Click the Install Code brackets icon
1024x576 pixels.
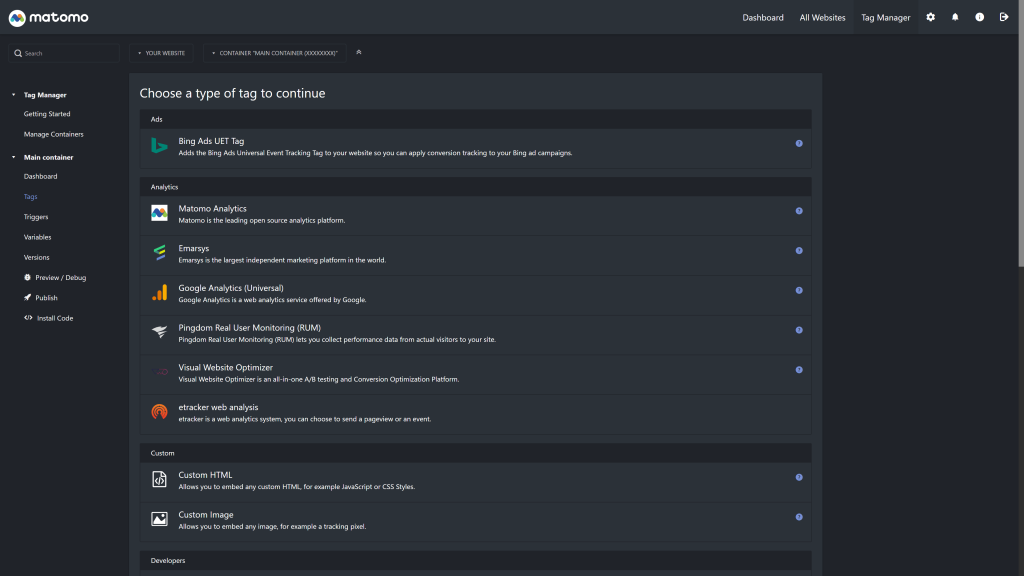[x=28, y=318]
